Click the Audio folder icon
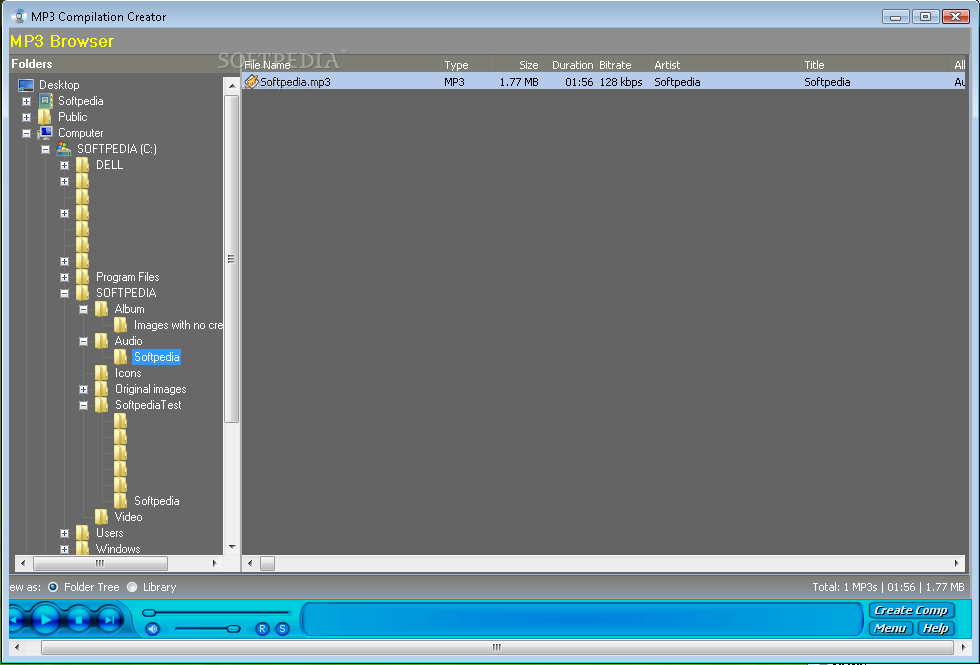This screenshot has height=665, width=980. click(x=101, y=341)
